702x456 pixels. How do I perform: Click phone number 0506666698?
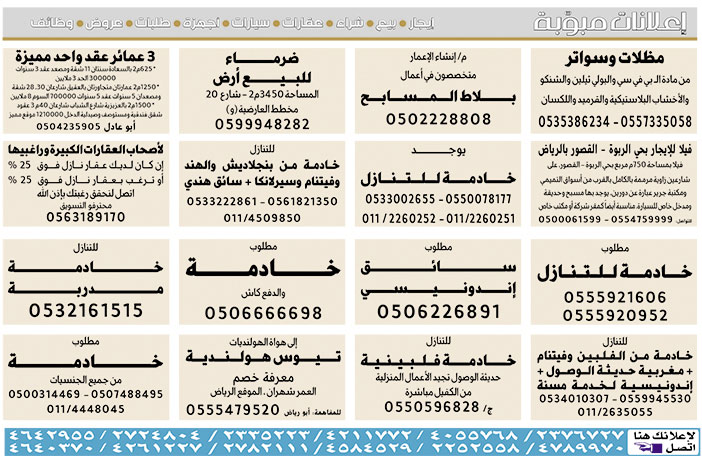[263, 313]
